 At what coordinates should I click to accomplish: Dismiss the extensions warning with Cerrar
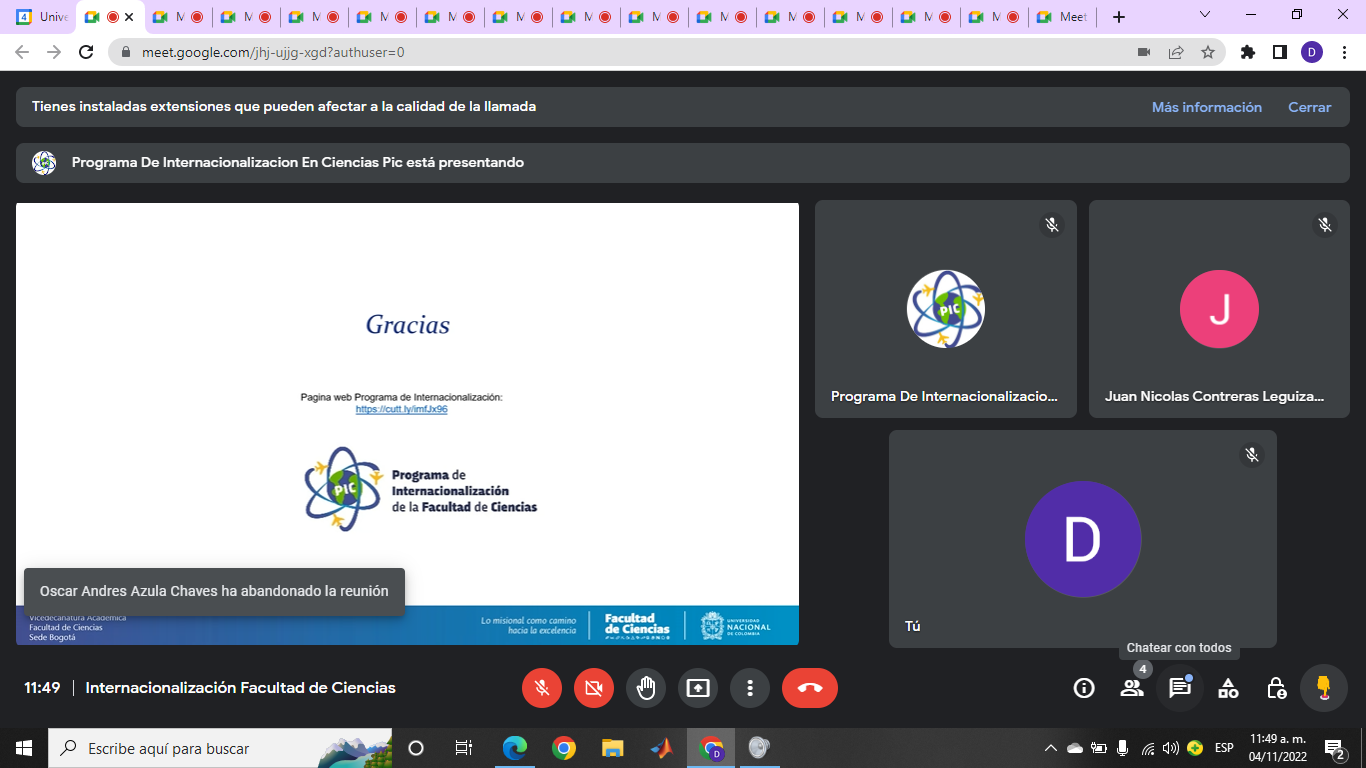click(1309, 107)
